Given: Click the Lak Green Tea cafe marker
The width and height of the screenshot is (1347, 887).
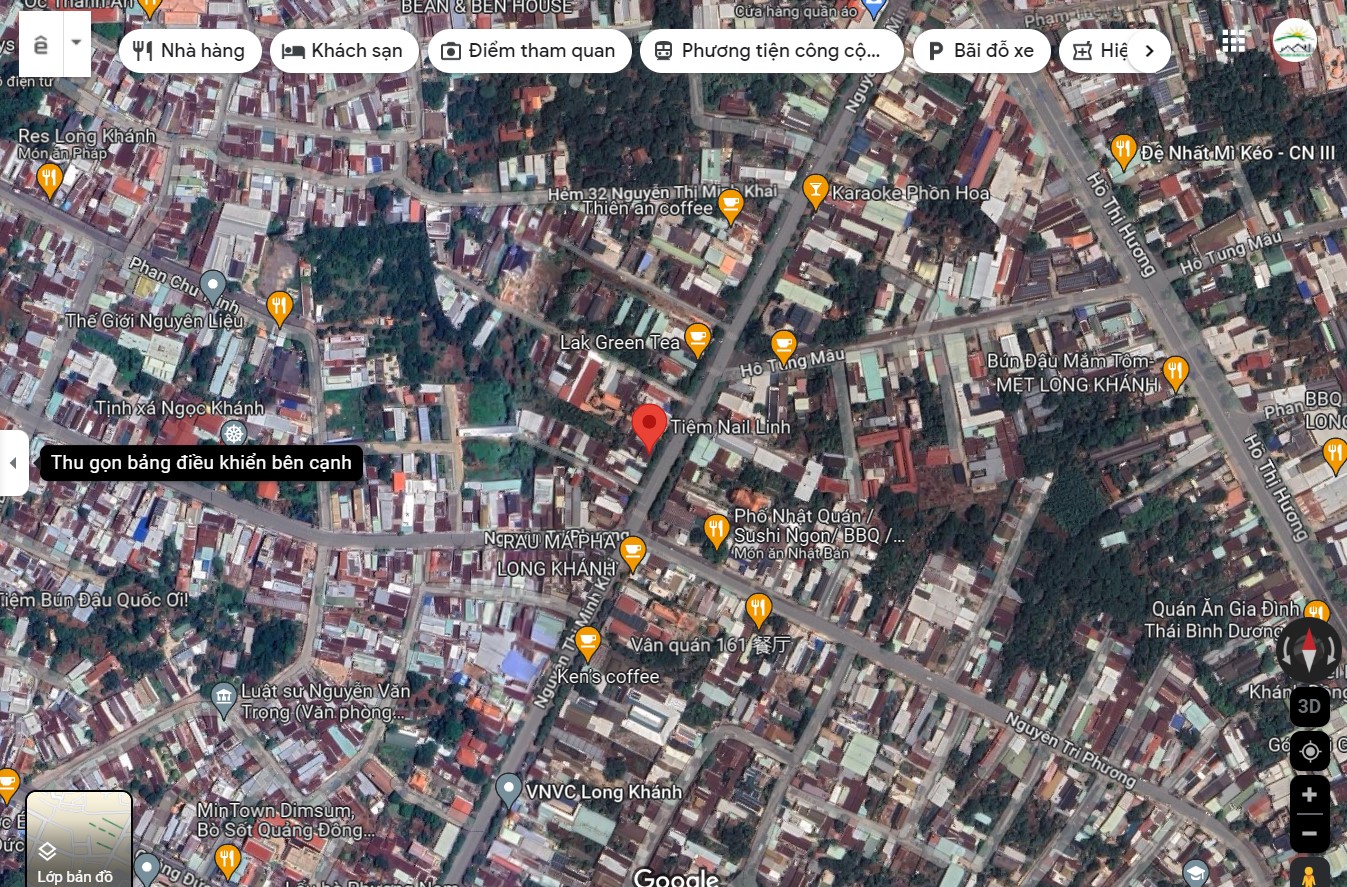Looking at the screenshot, I should [x=697, y=340].
